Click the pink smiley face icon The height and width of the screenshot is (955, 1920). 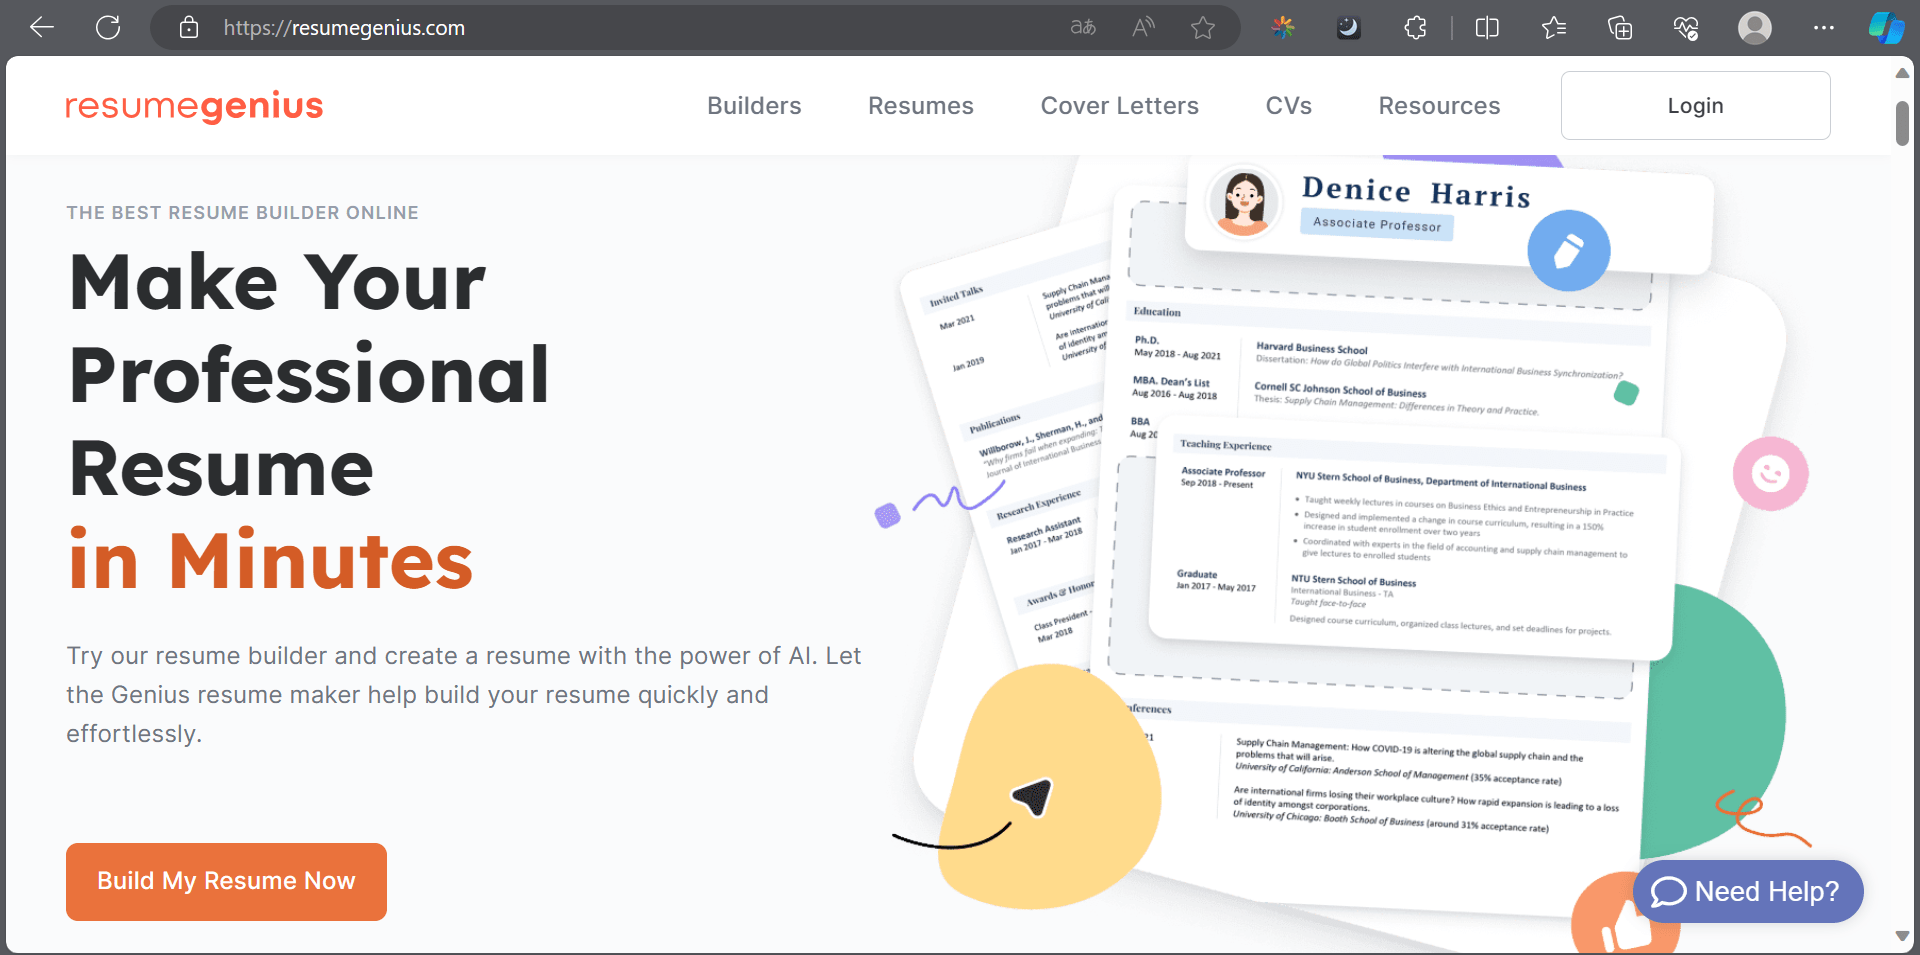pos(1771,473)
